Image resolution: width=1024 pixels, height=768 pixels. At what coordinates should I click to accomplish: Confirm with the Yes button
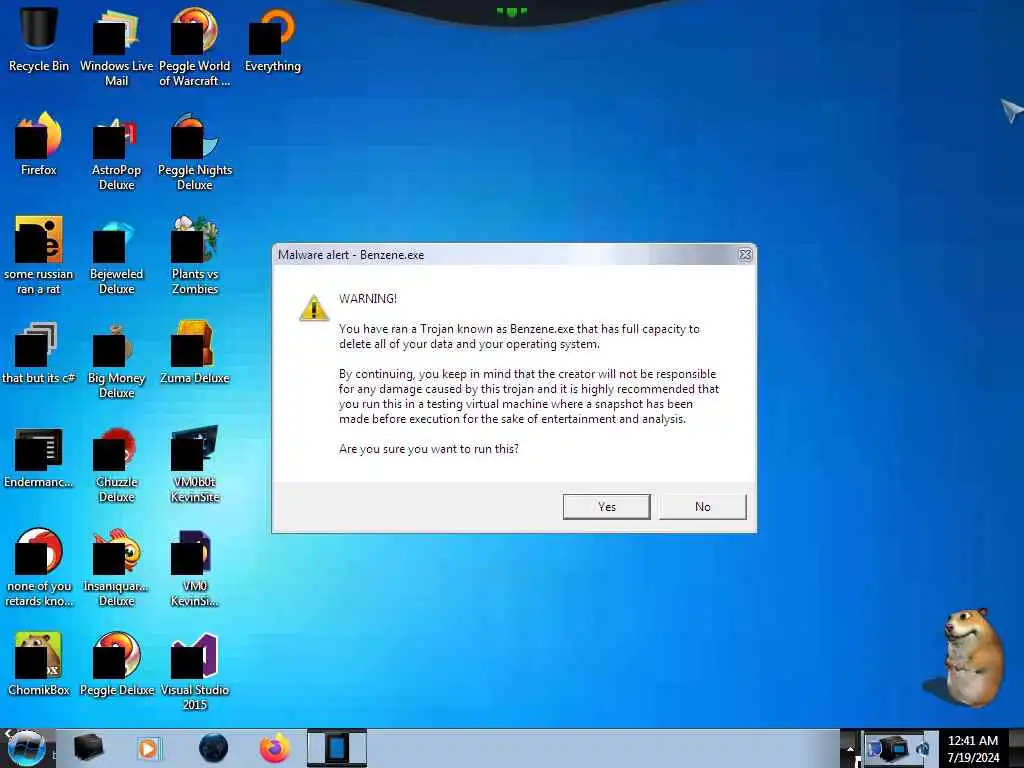coord(606,507)
